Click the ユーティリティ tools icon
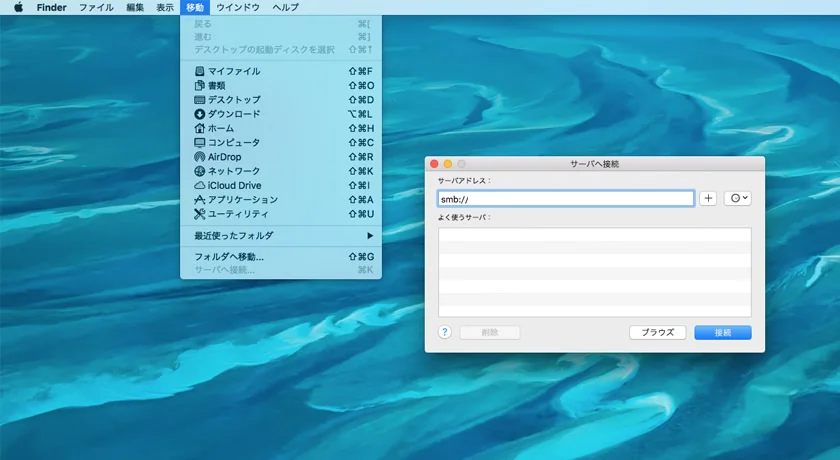Image resolution: width=840 pixels, height=460 pixels. 199,214
